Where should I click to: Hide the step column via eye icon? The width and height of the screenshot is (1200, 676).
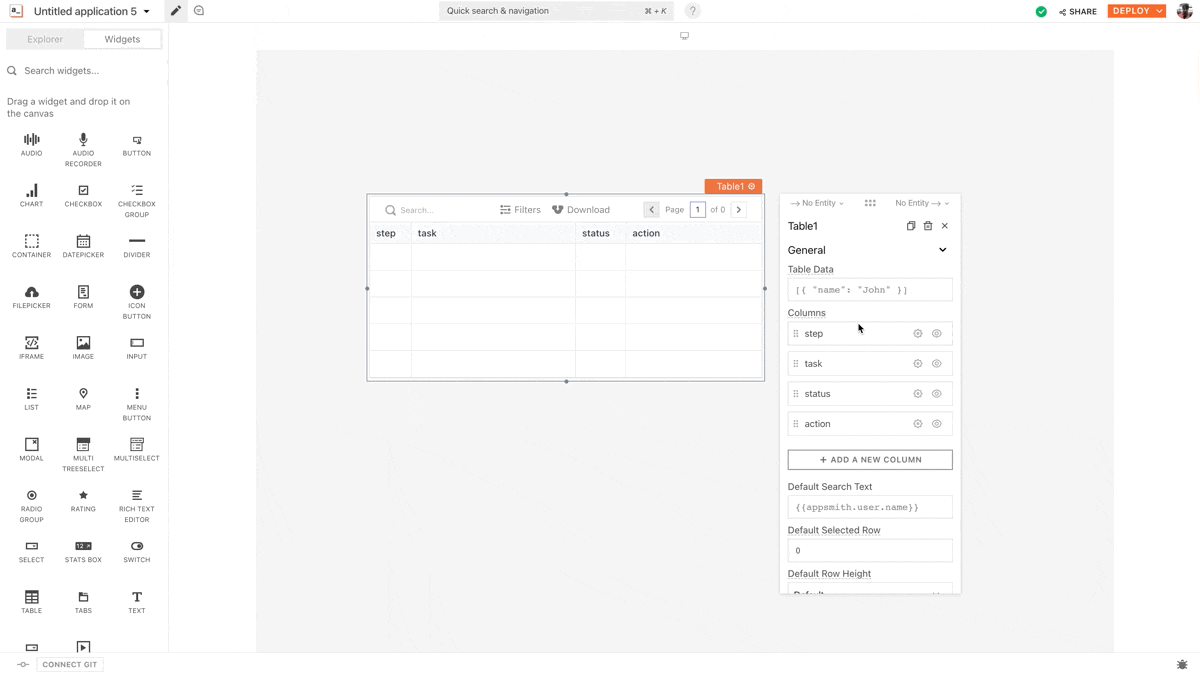[x=937, y=334]
